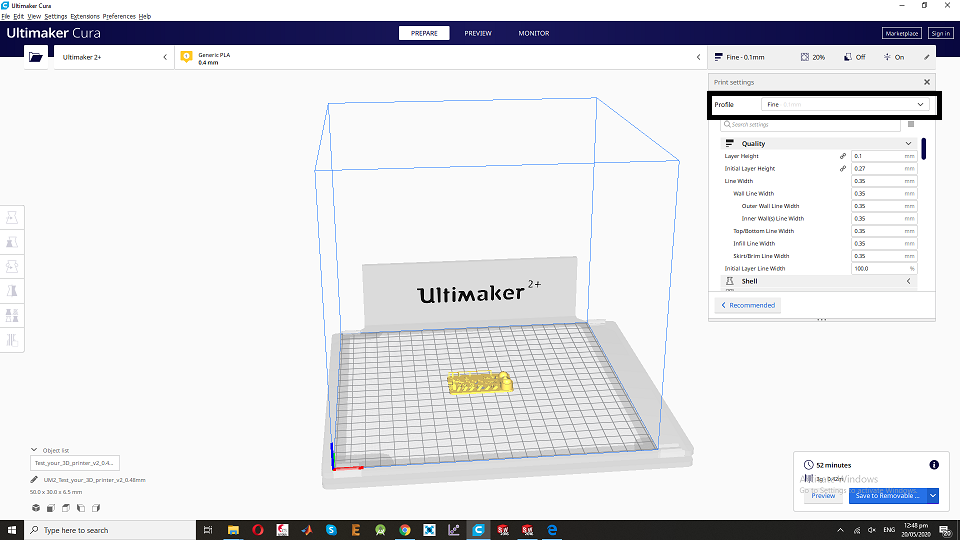Switch to PREVIEW stage
Image resolution: width=960 pixels, height=540 pixels.
click(x=478, y=33)
